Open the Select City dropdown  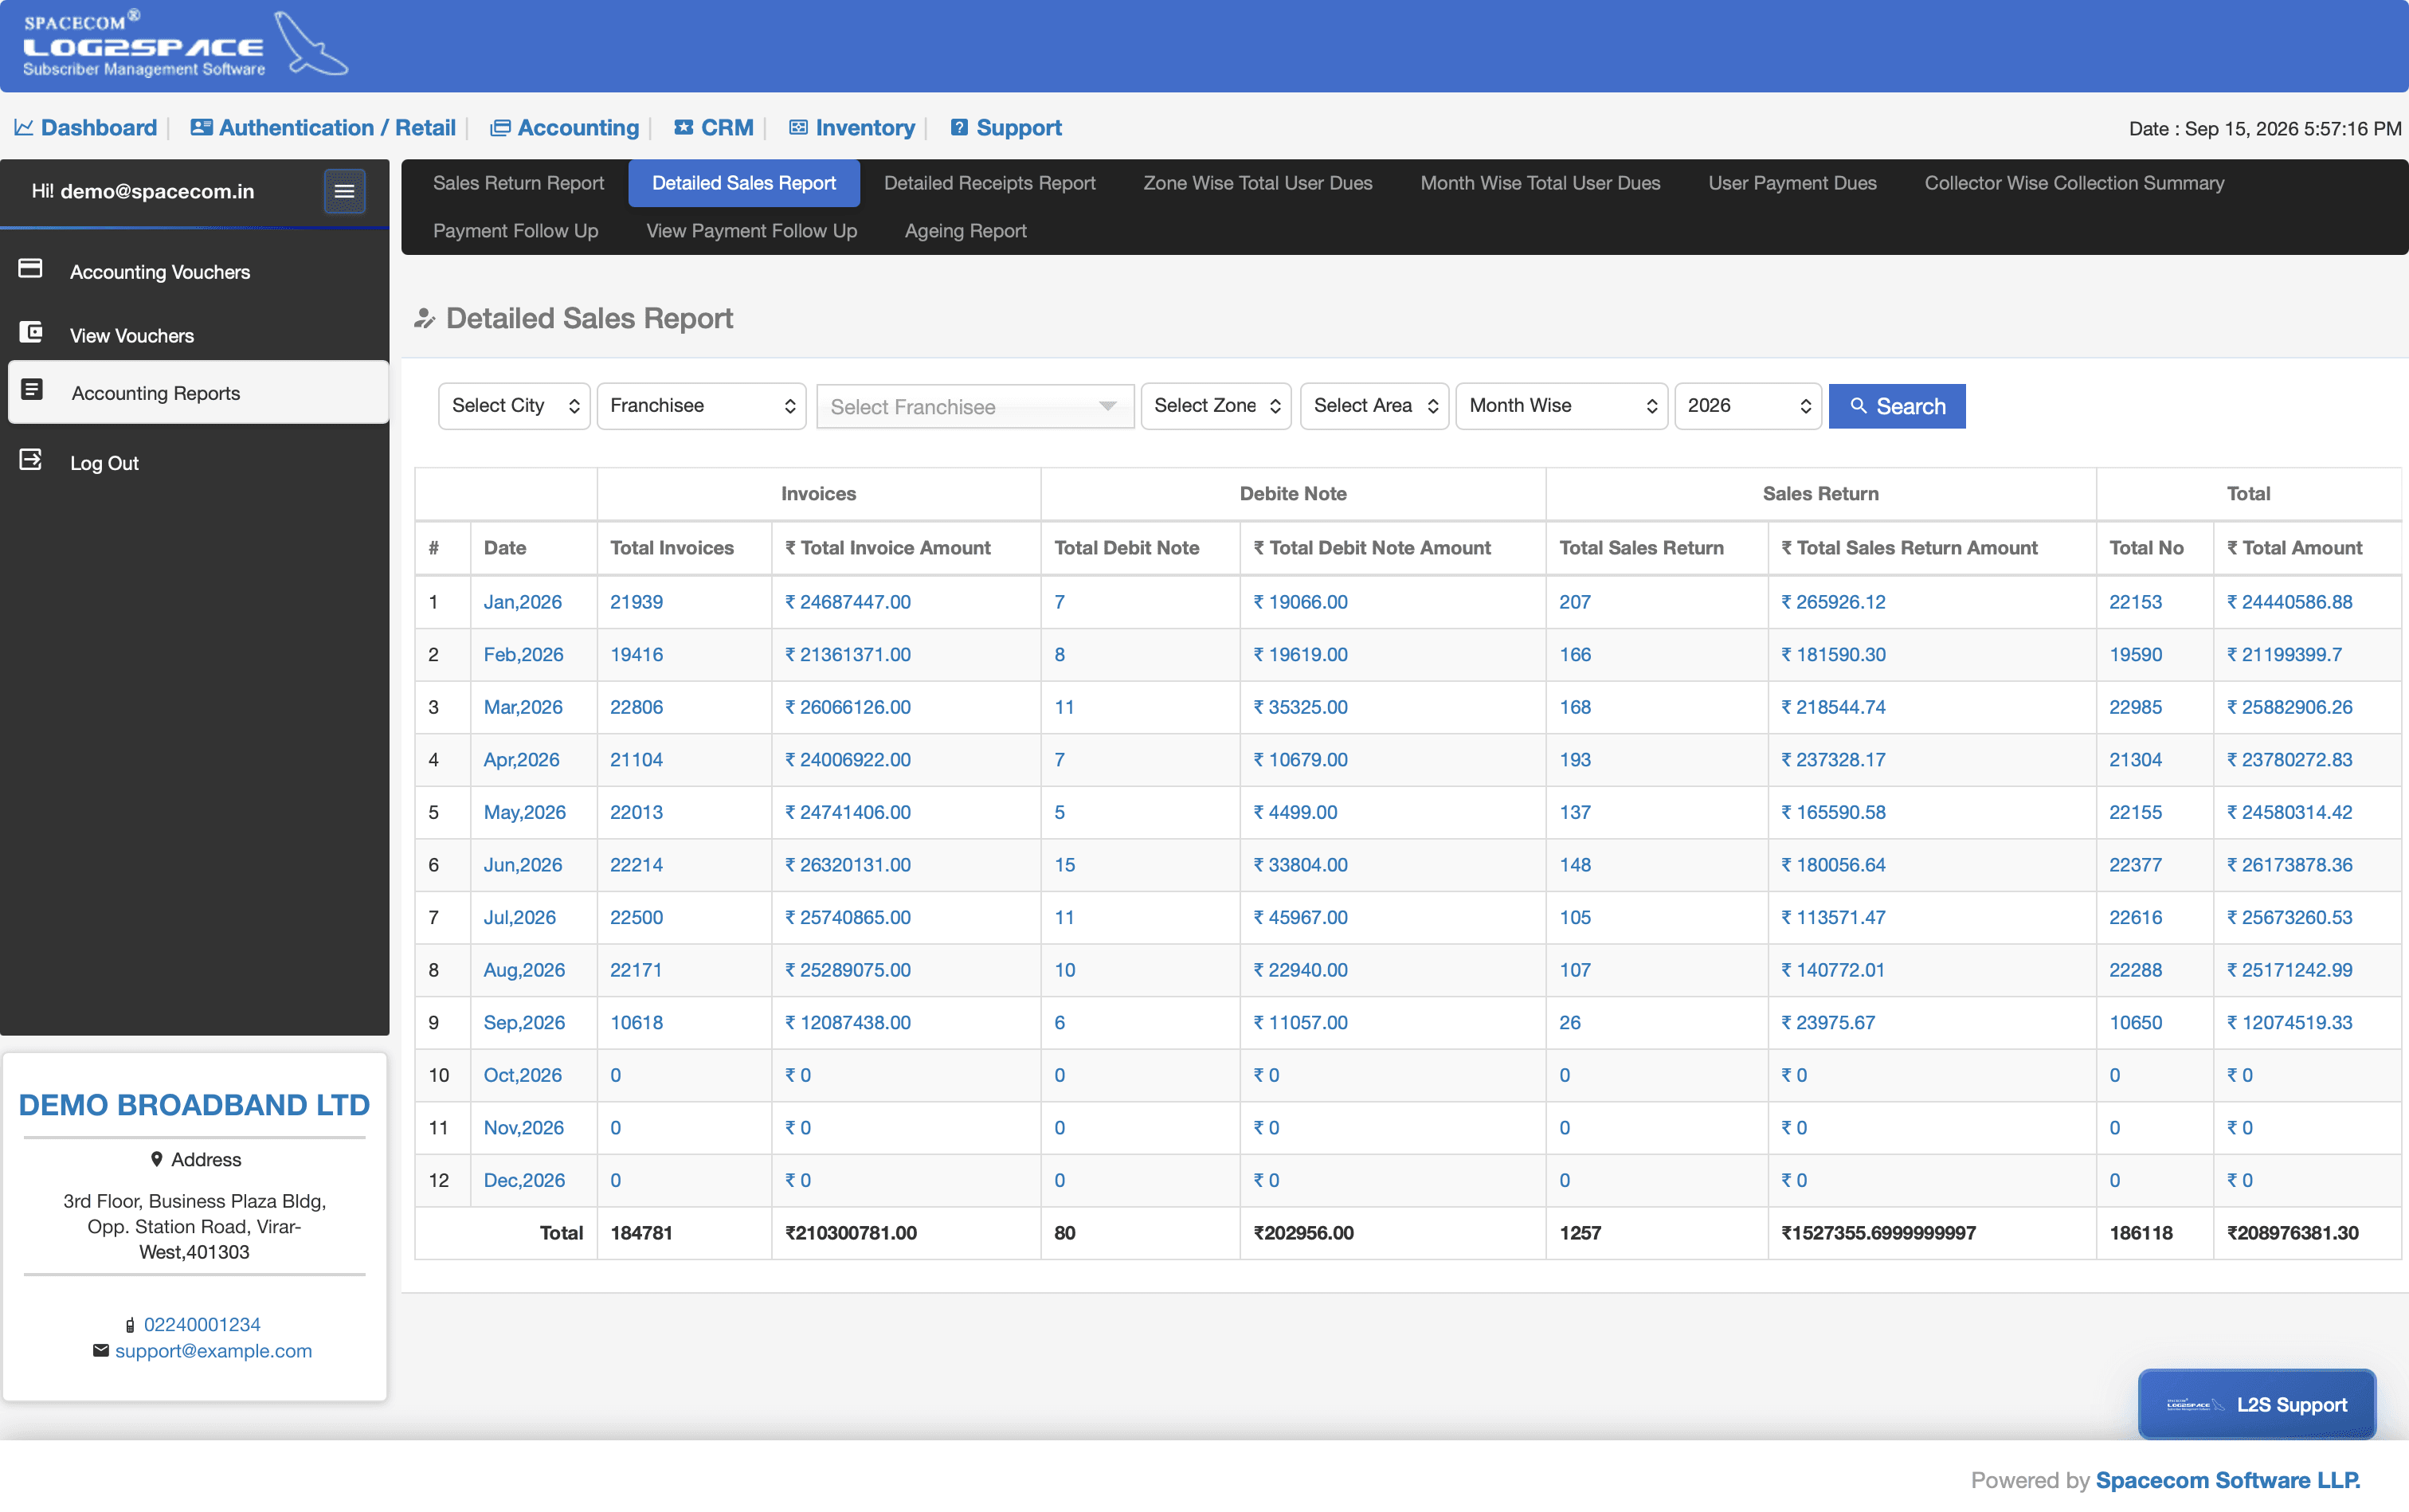514,406
